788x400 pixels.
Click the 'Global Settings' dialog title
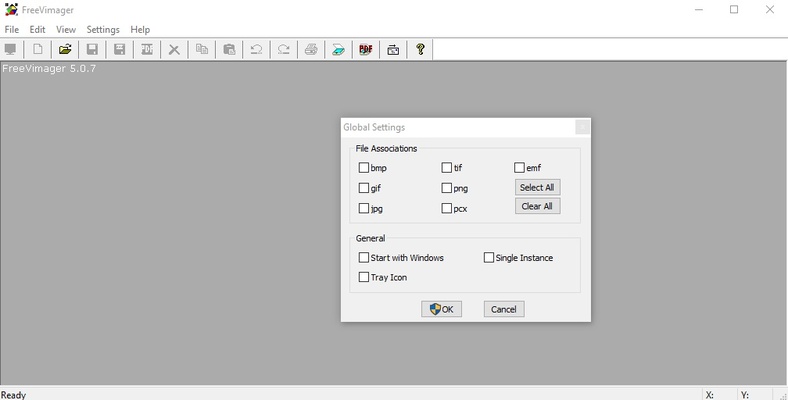click(374, 127)
